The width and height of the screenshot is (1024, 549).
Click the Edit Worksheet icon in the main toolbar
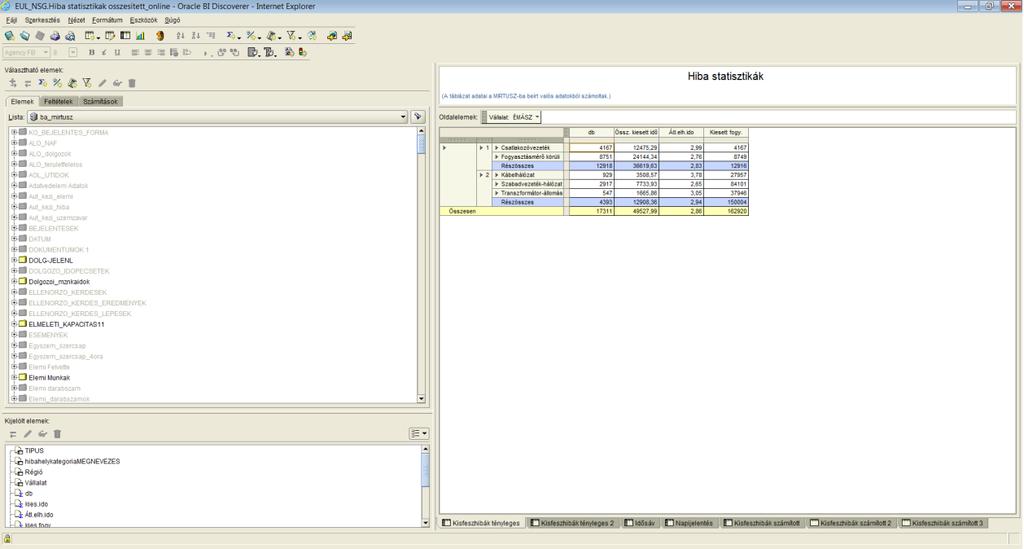click(110, 36)
